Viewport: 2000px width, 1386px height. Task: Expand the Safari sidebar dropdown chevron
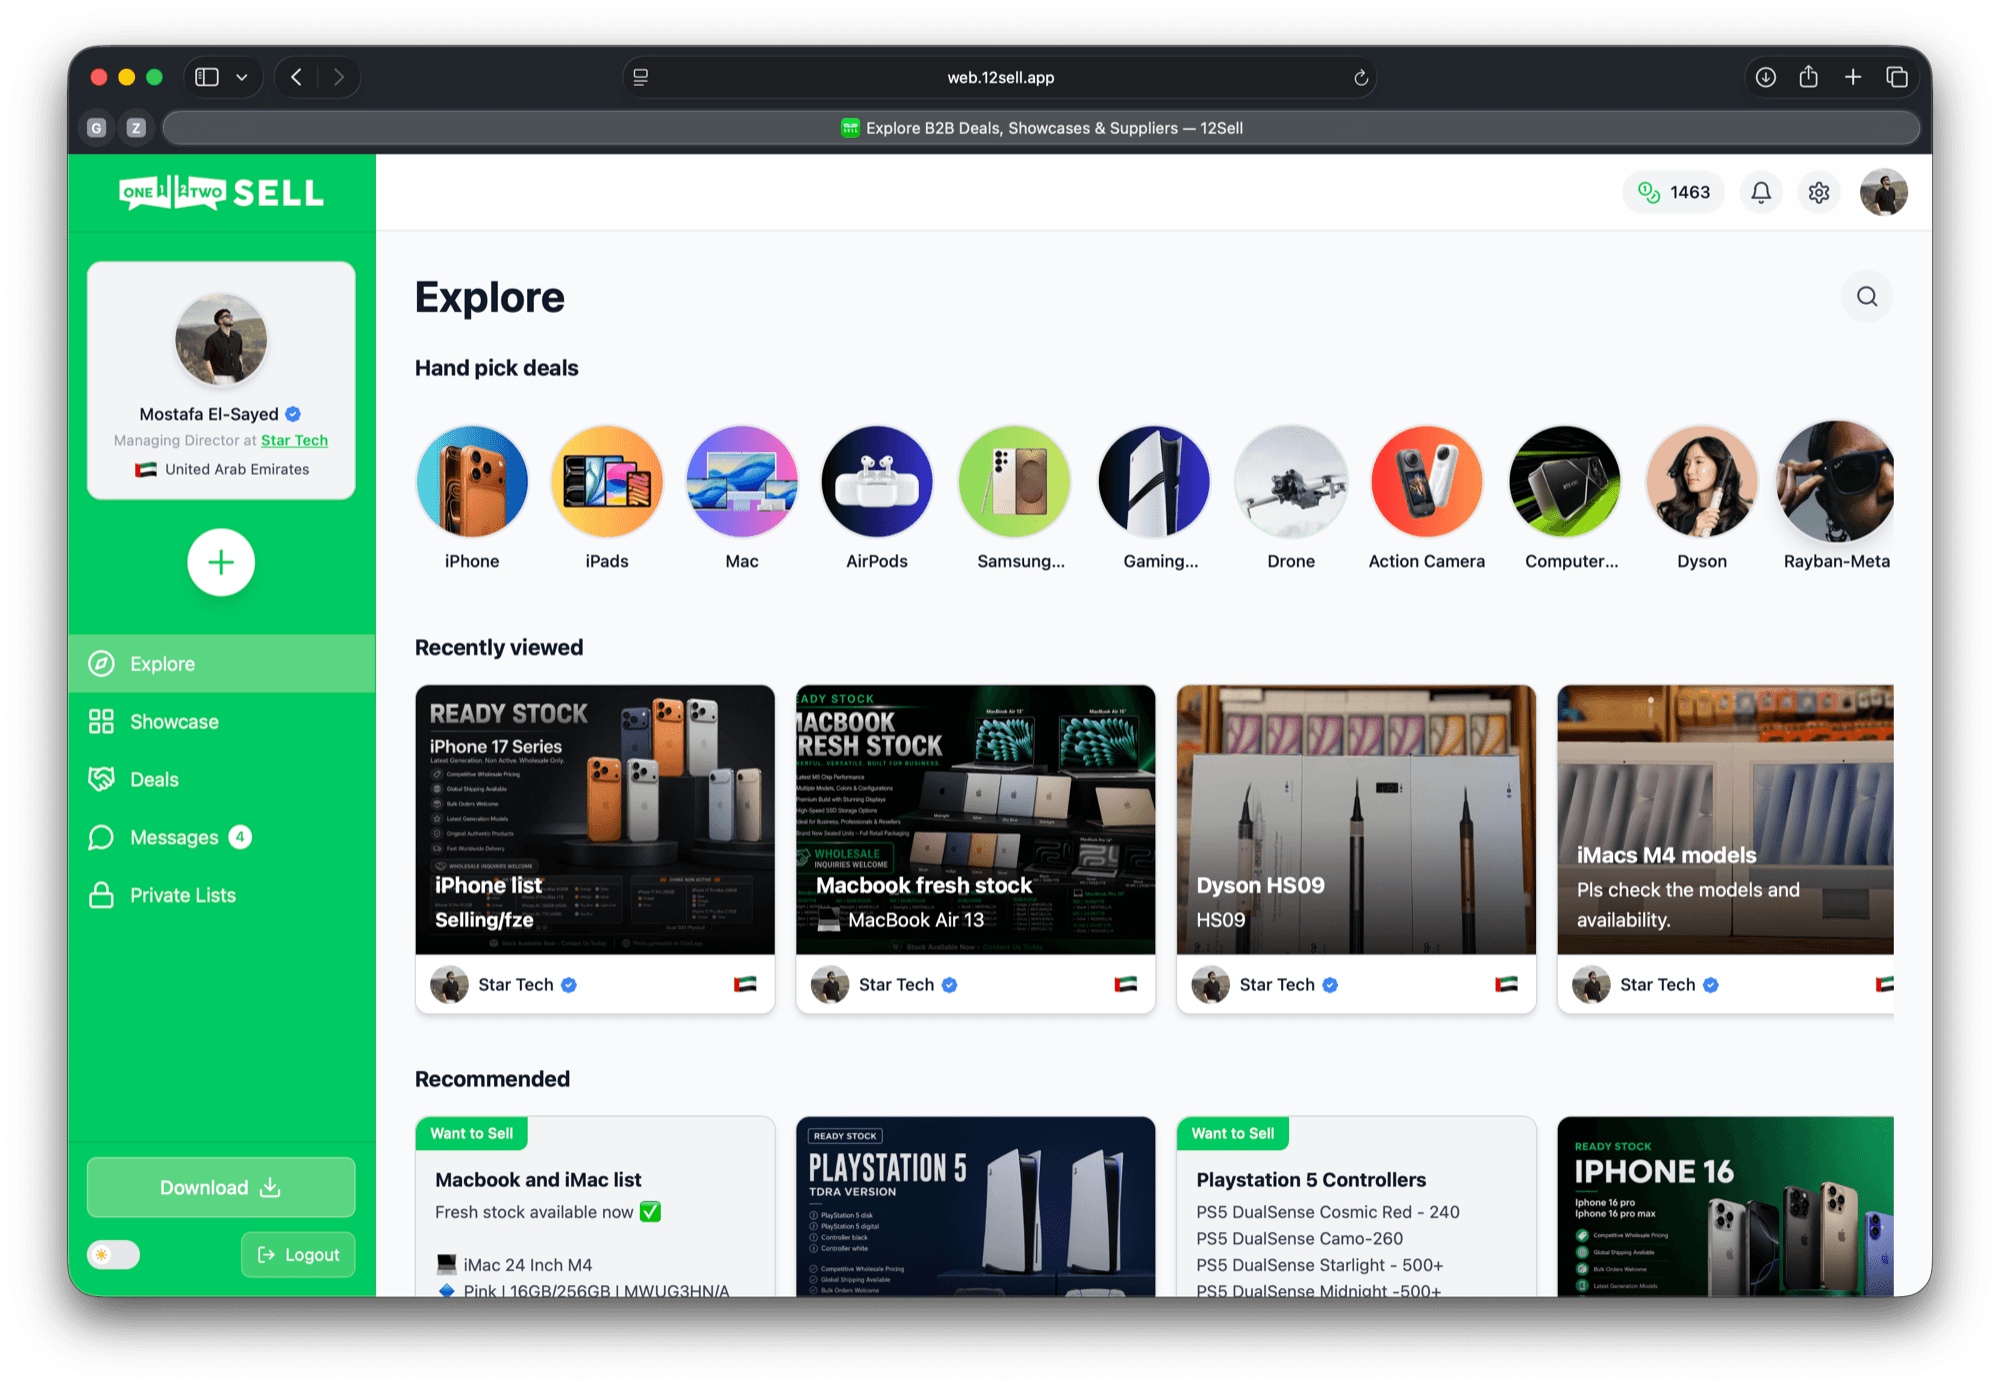tap(242, 77)
